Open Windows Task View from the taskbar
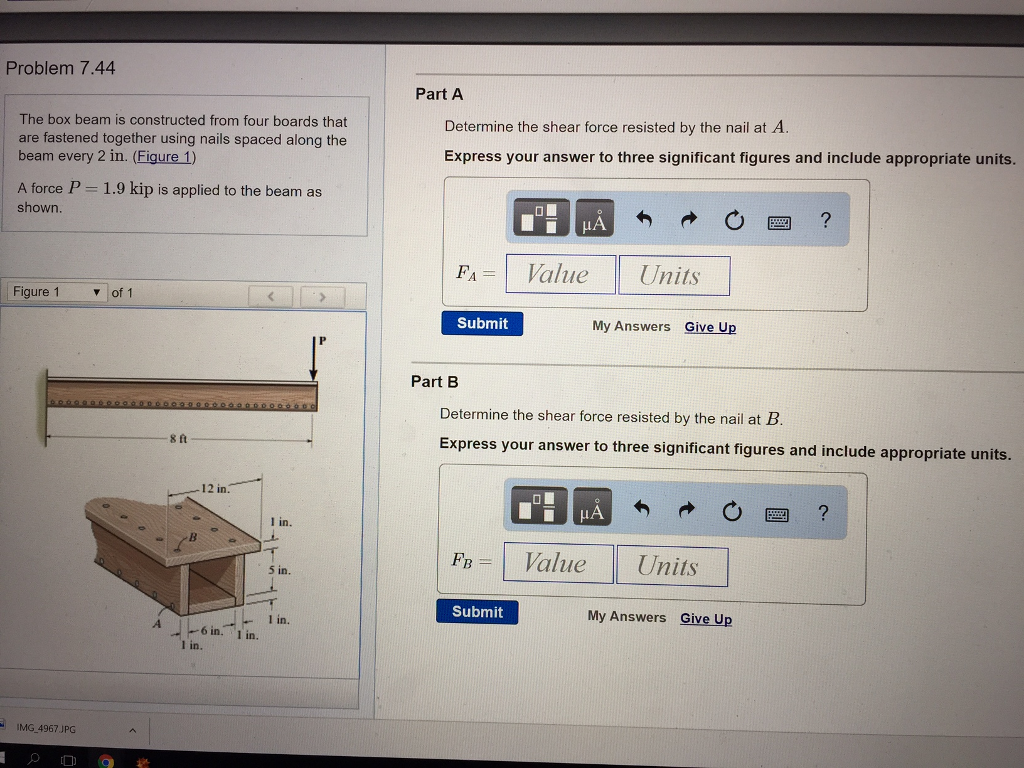The height and width of the screenshot is (768, 1024). [66, 762]
